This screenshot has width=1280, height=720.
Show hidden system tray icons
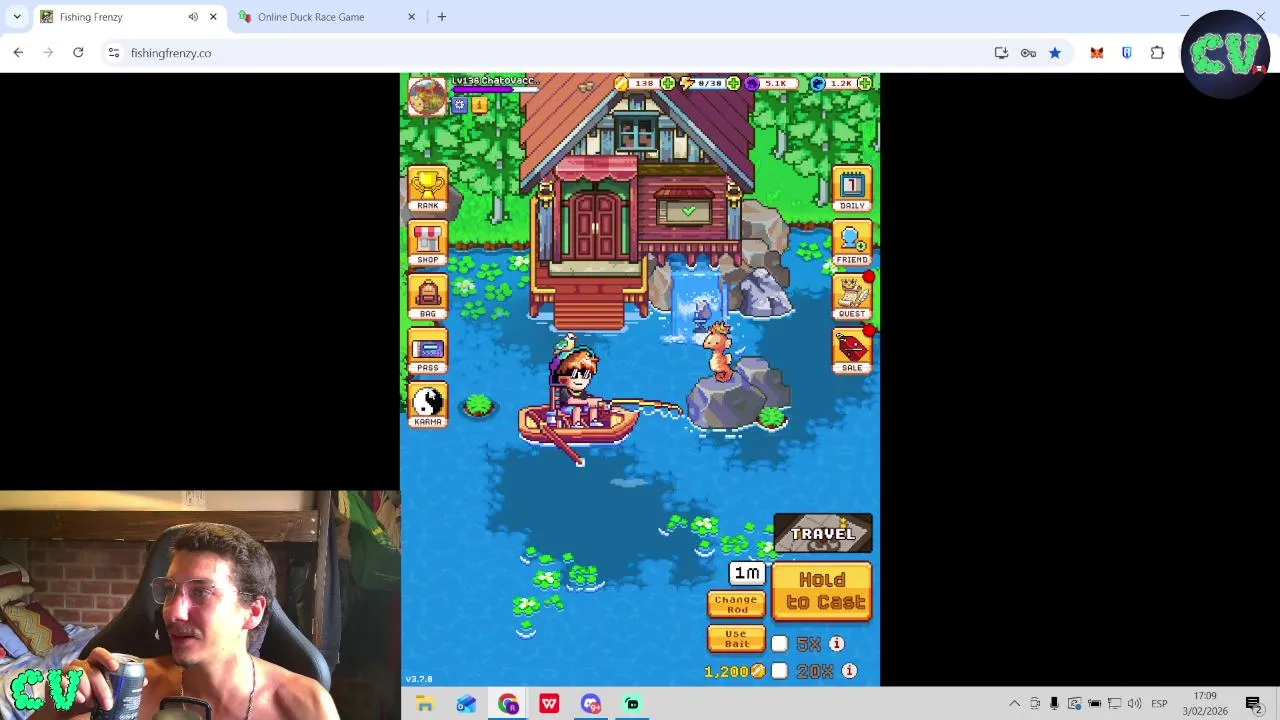1014,704
